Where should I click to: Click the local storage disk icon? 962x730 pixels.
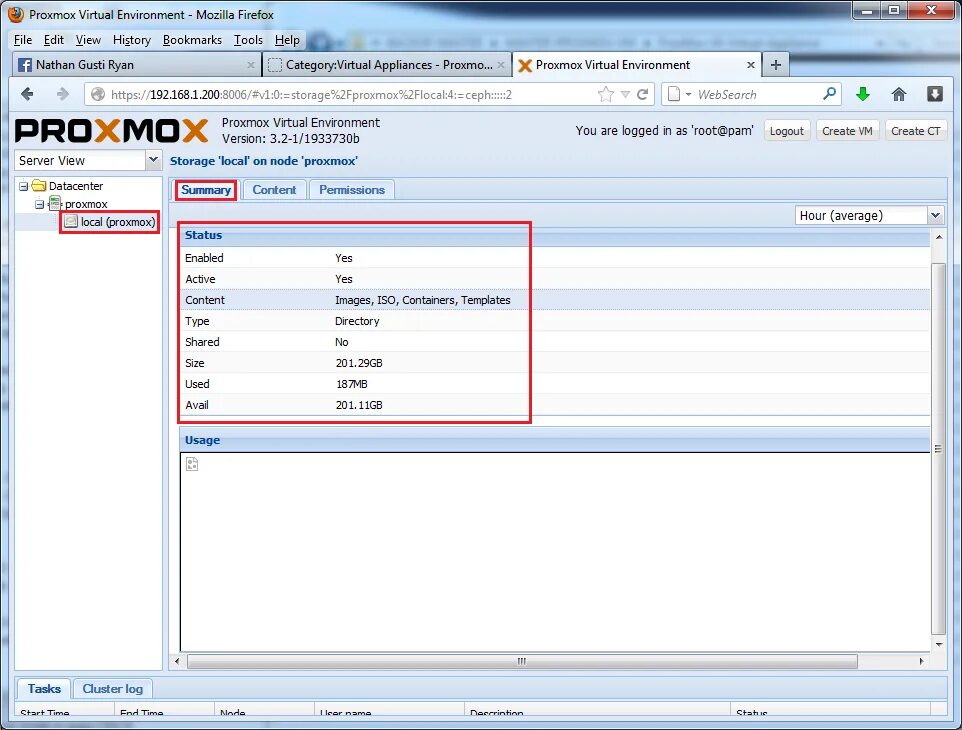pos(71,221)
